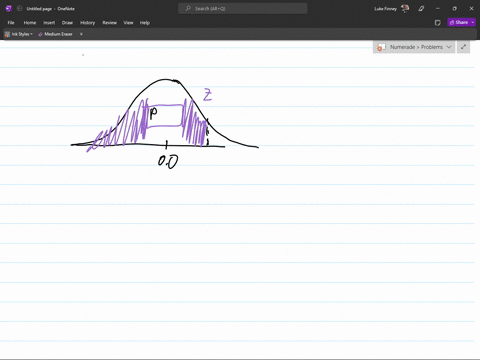
Task: Click the pen mode icon in title bar
Action: point(421,9)
